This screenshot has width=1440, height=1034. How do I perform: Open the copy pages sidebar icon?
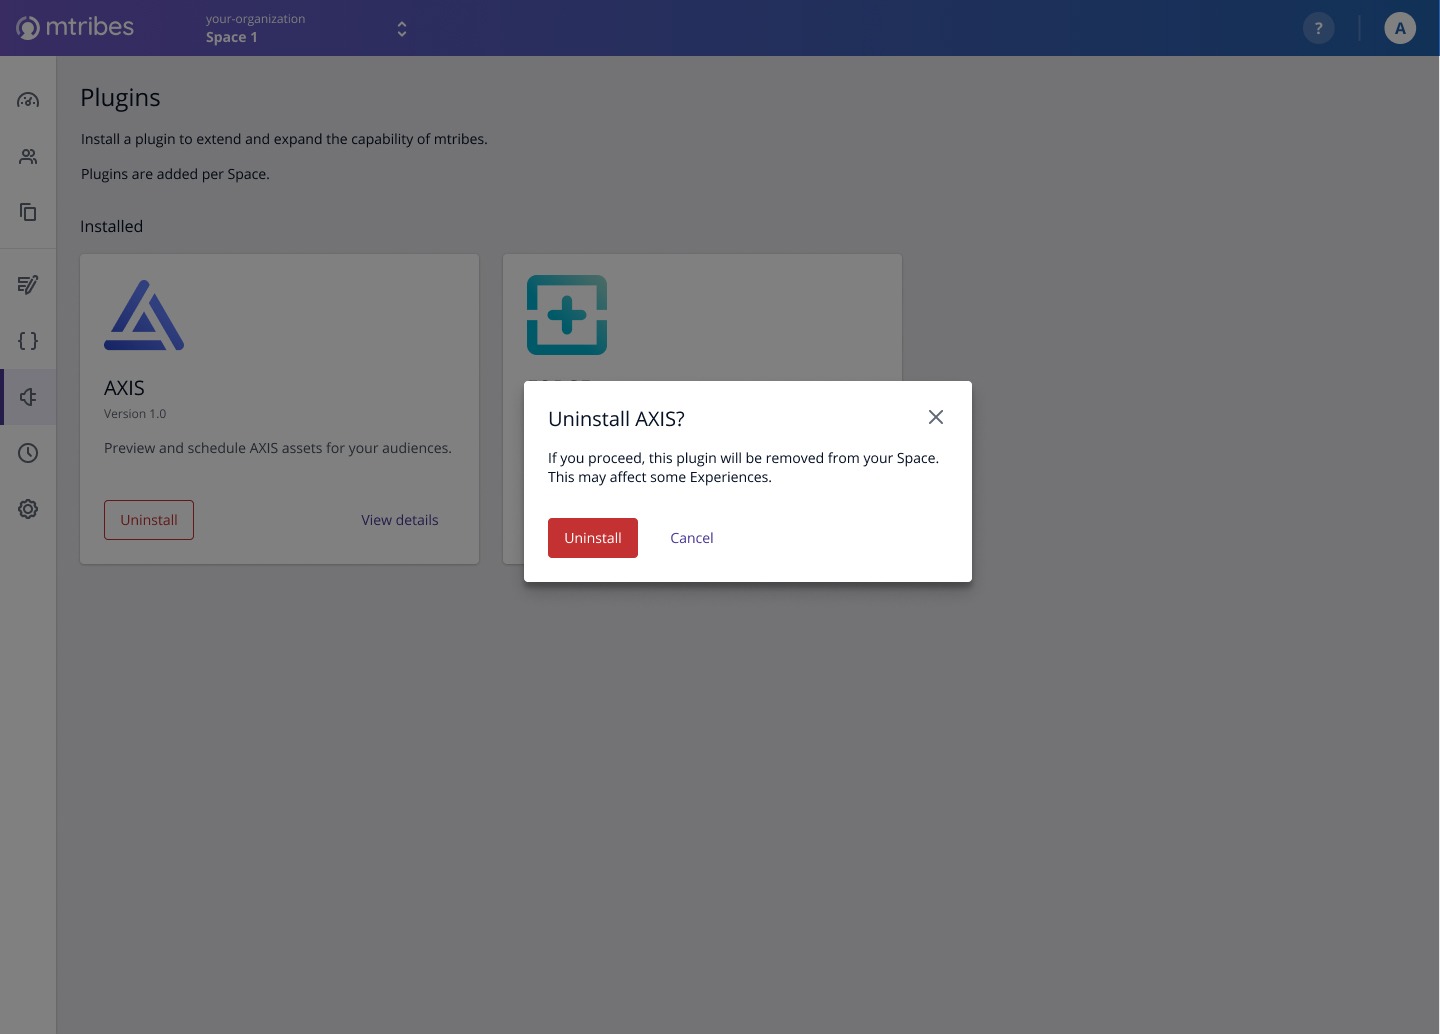tap(28, 212)
